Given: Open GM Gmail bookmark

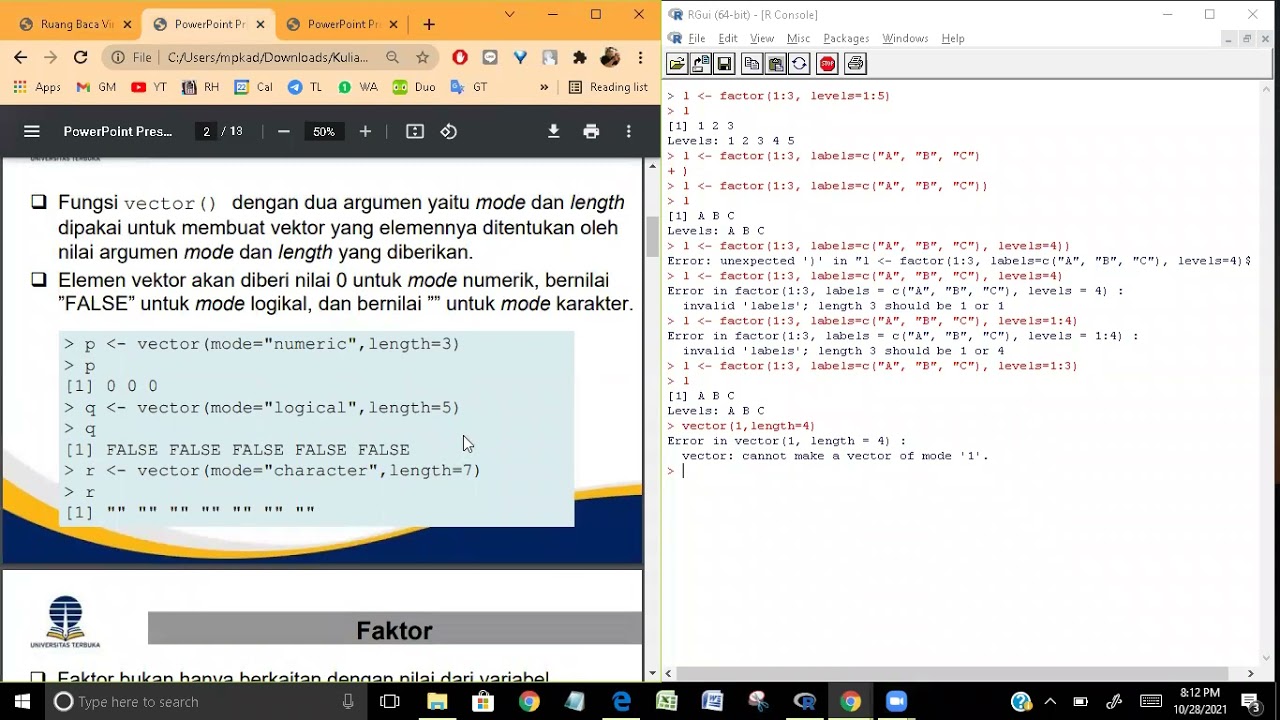Looking at the screenshot, I should [97, 87].
